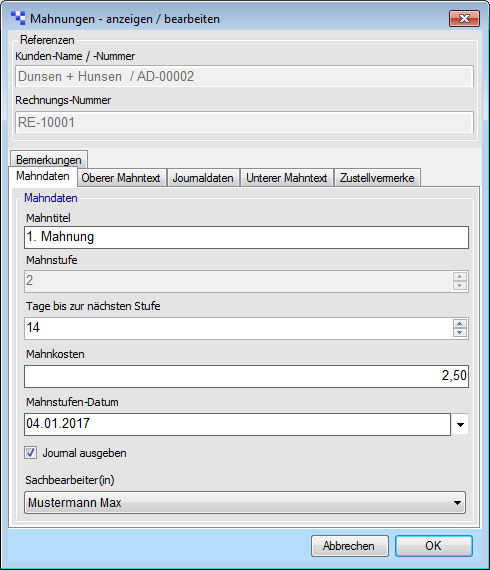Image resolution: width=490 pixels, height=570 pixels.
Task: Confirm with the OK button
Action: coord(434,546)
